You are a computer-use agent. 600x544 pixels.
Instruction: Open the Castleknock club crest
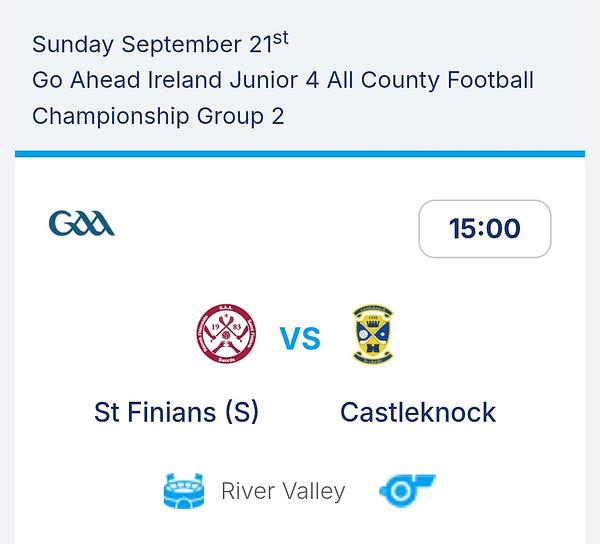tap(373, 337)
